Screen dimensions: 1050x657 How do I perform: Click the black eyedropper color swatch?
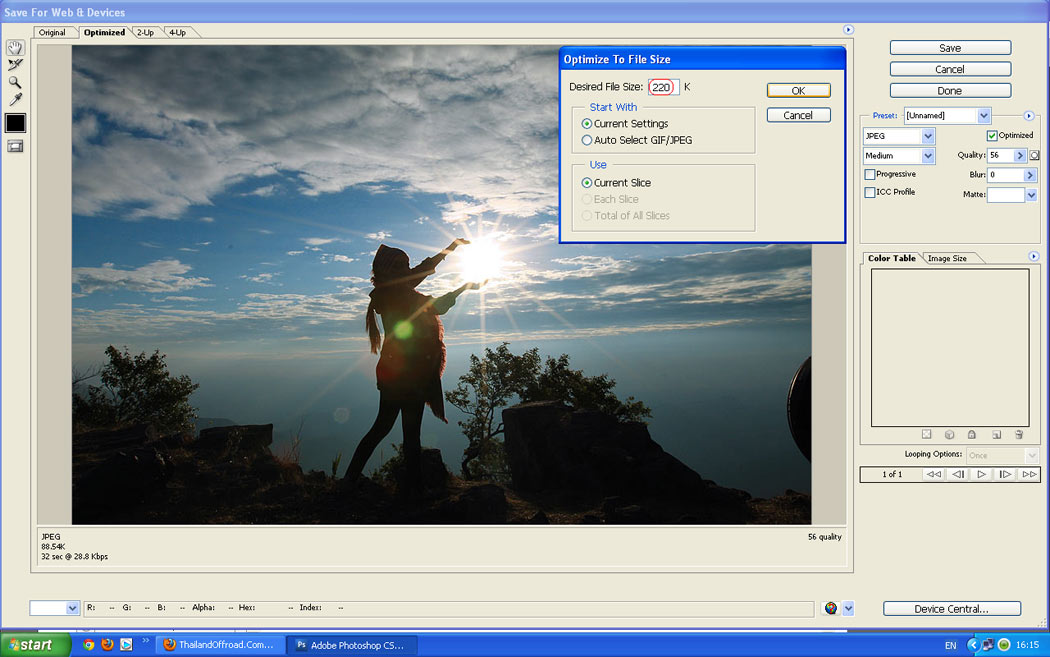(x=15, y=123)
